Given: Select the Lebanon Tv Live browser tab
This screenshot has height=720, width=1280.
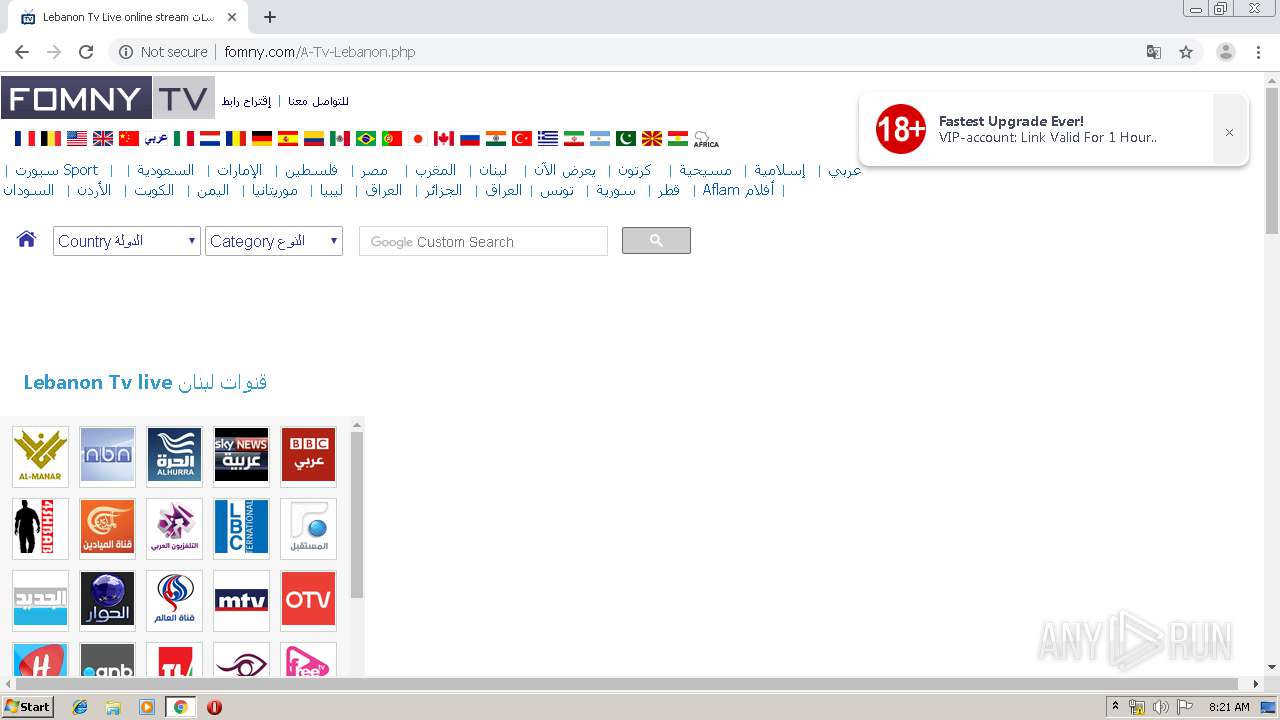Looking at the screenshot, I should (x=129, y=17).
